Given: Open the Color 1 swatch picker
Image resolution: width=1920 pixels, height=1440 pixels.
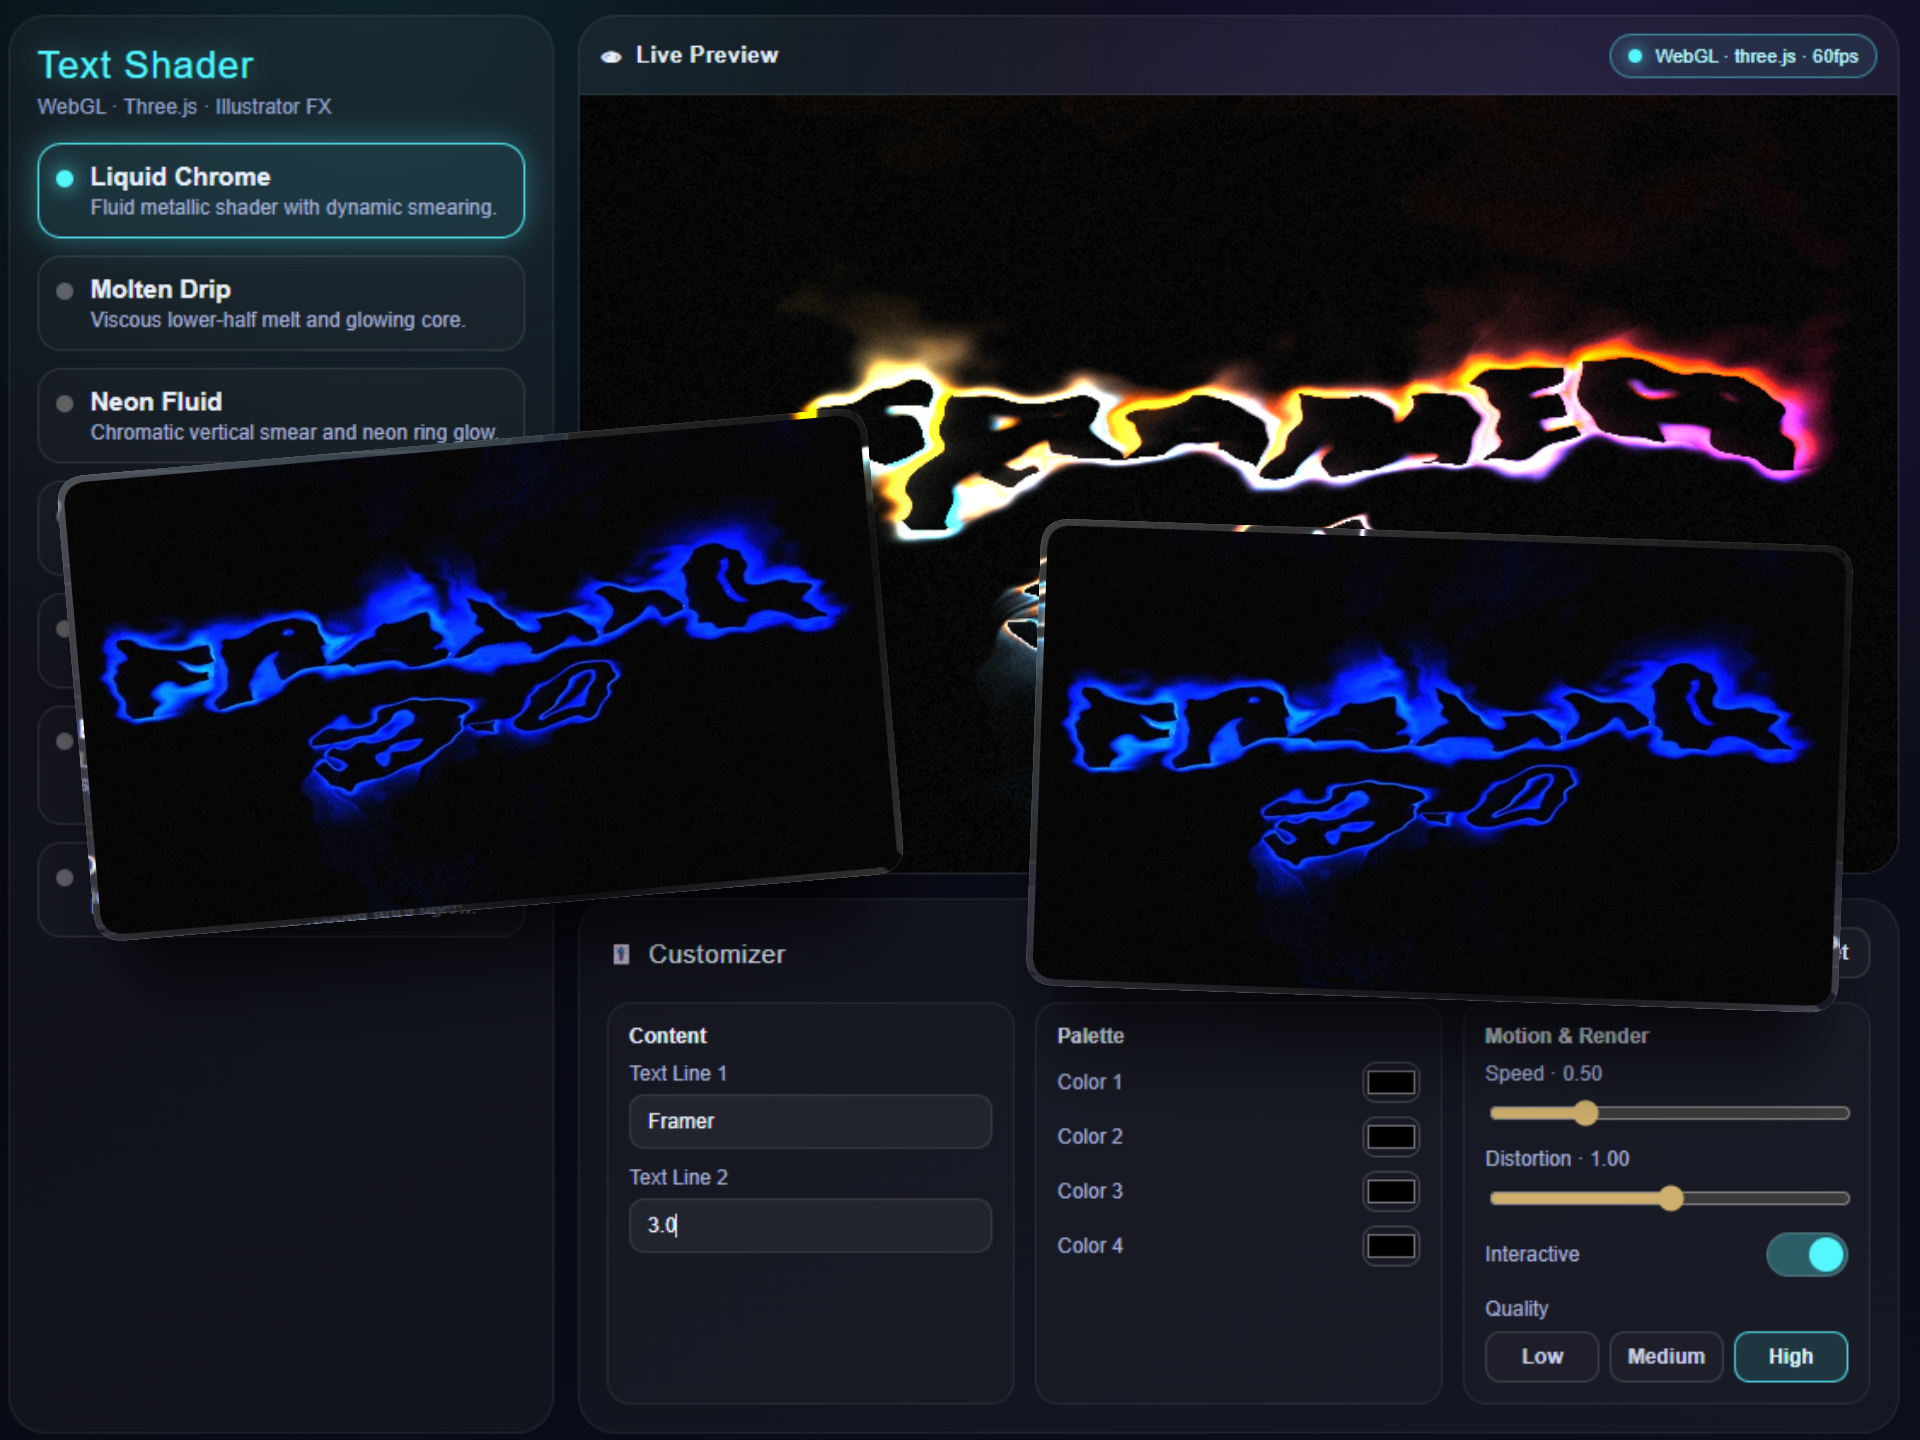Looking at the screenshot, I should (1390, 1082).
